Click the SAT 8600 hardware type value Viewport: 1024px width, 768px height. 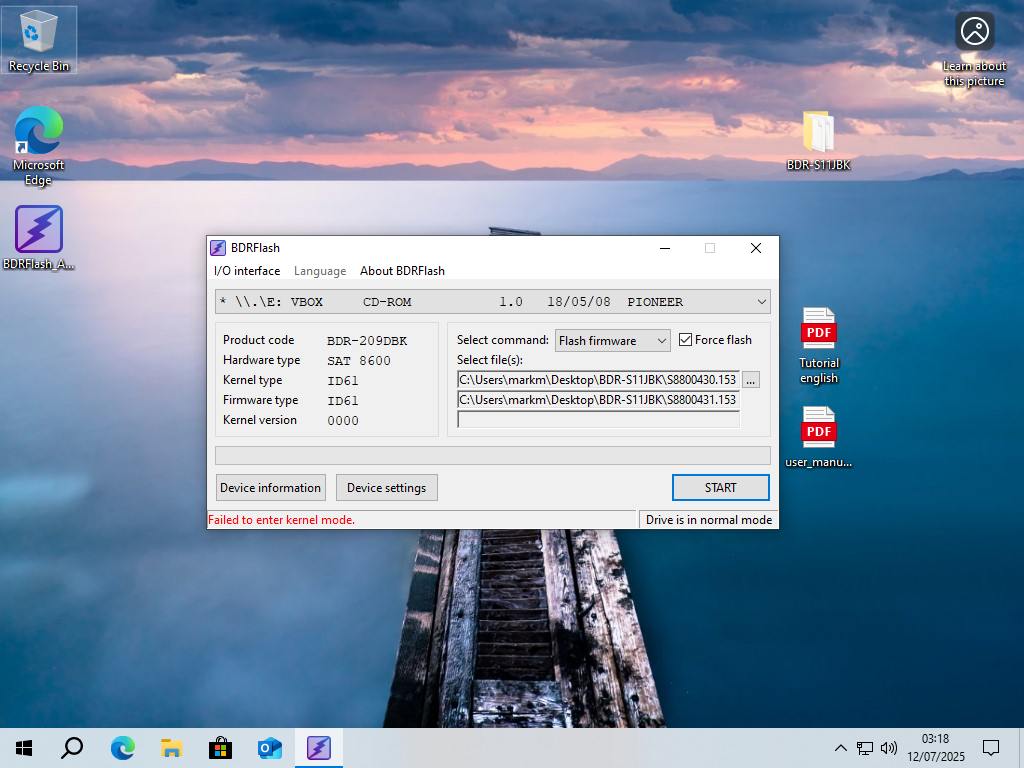click(359, 360)
